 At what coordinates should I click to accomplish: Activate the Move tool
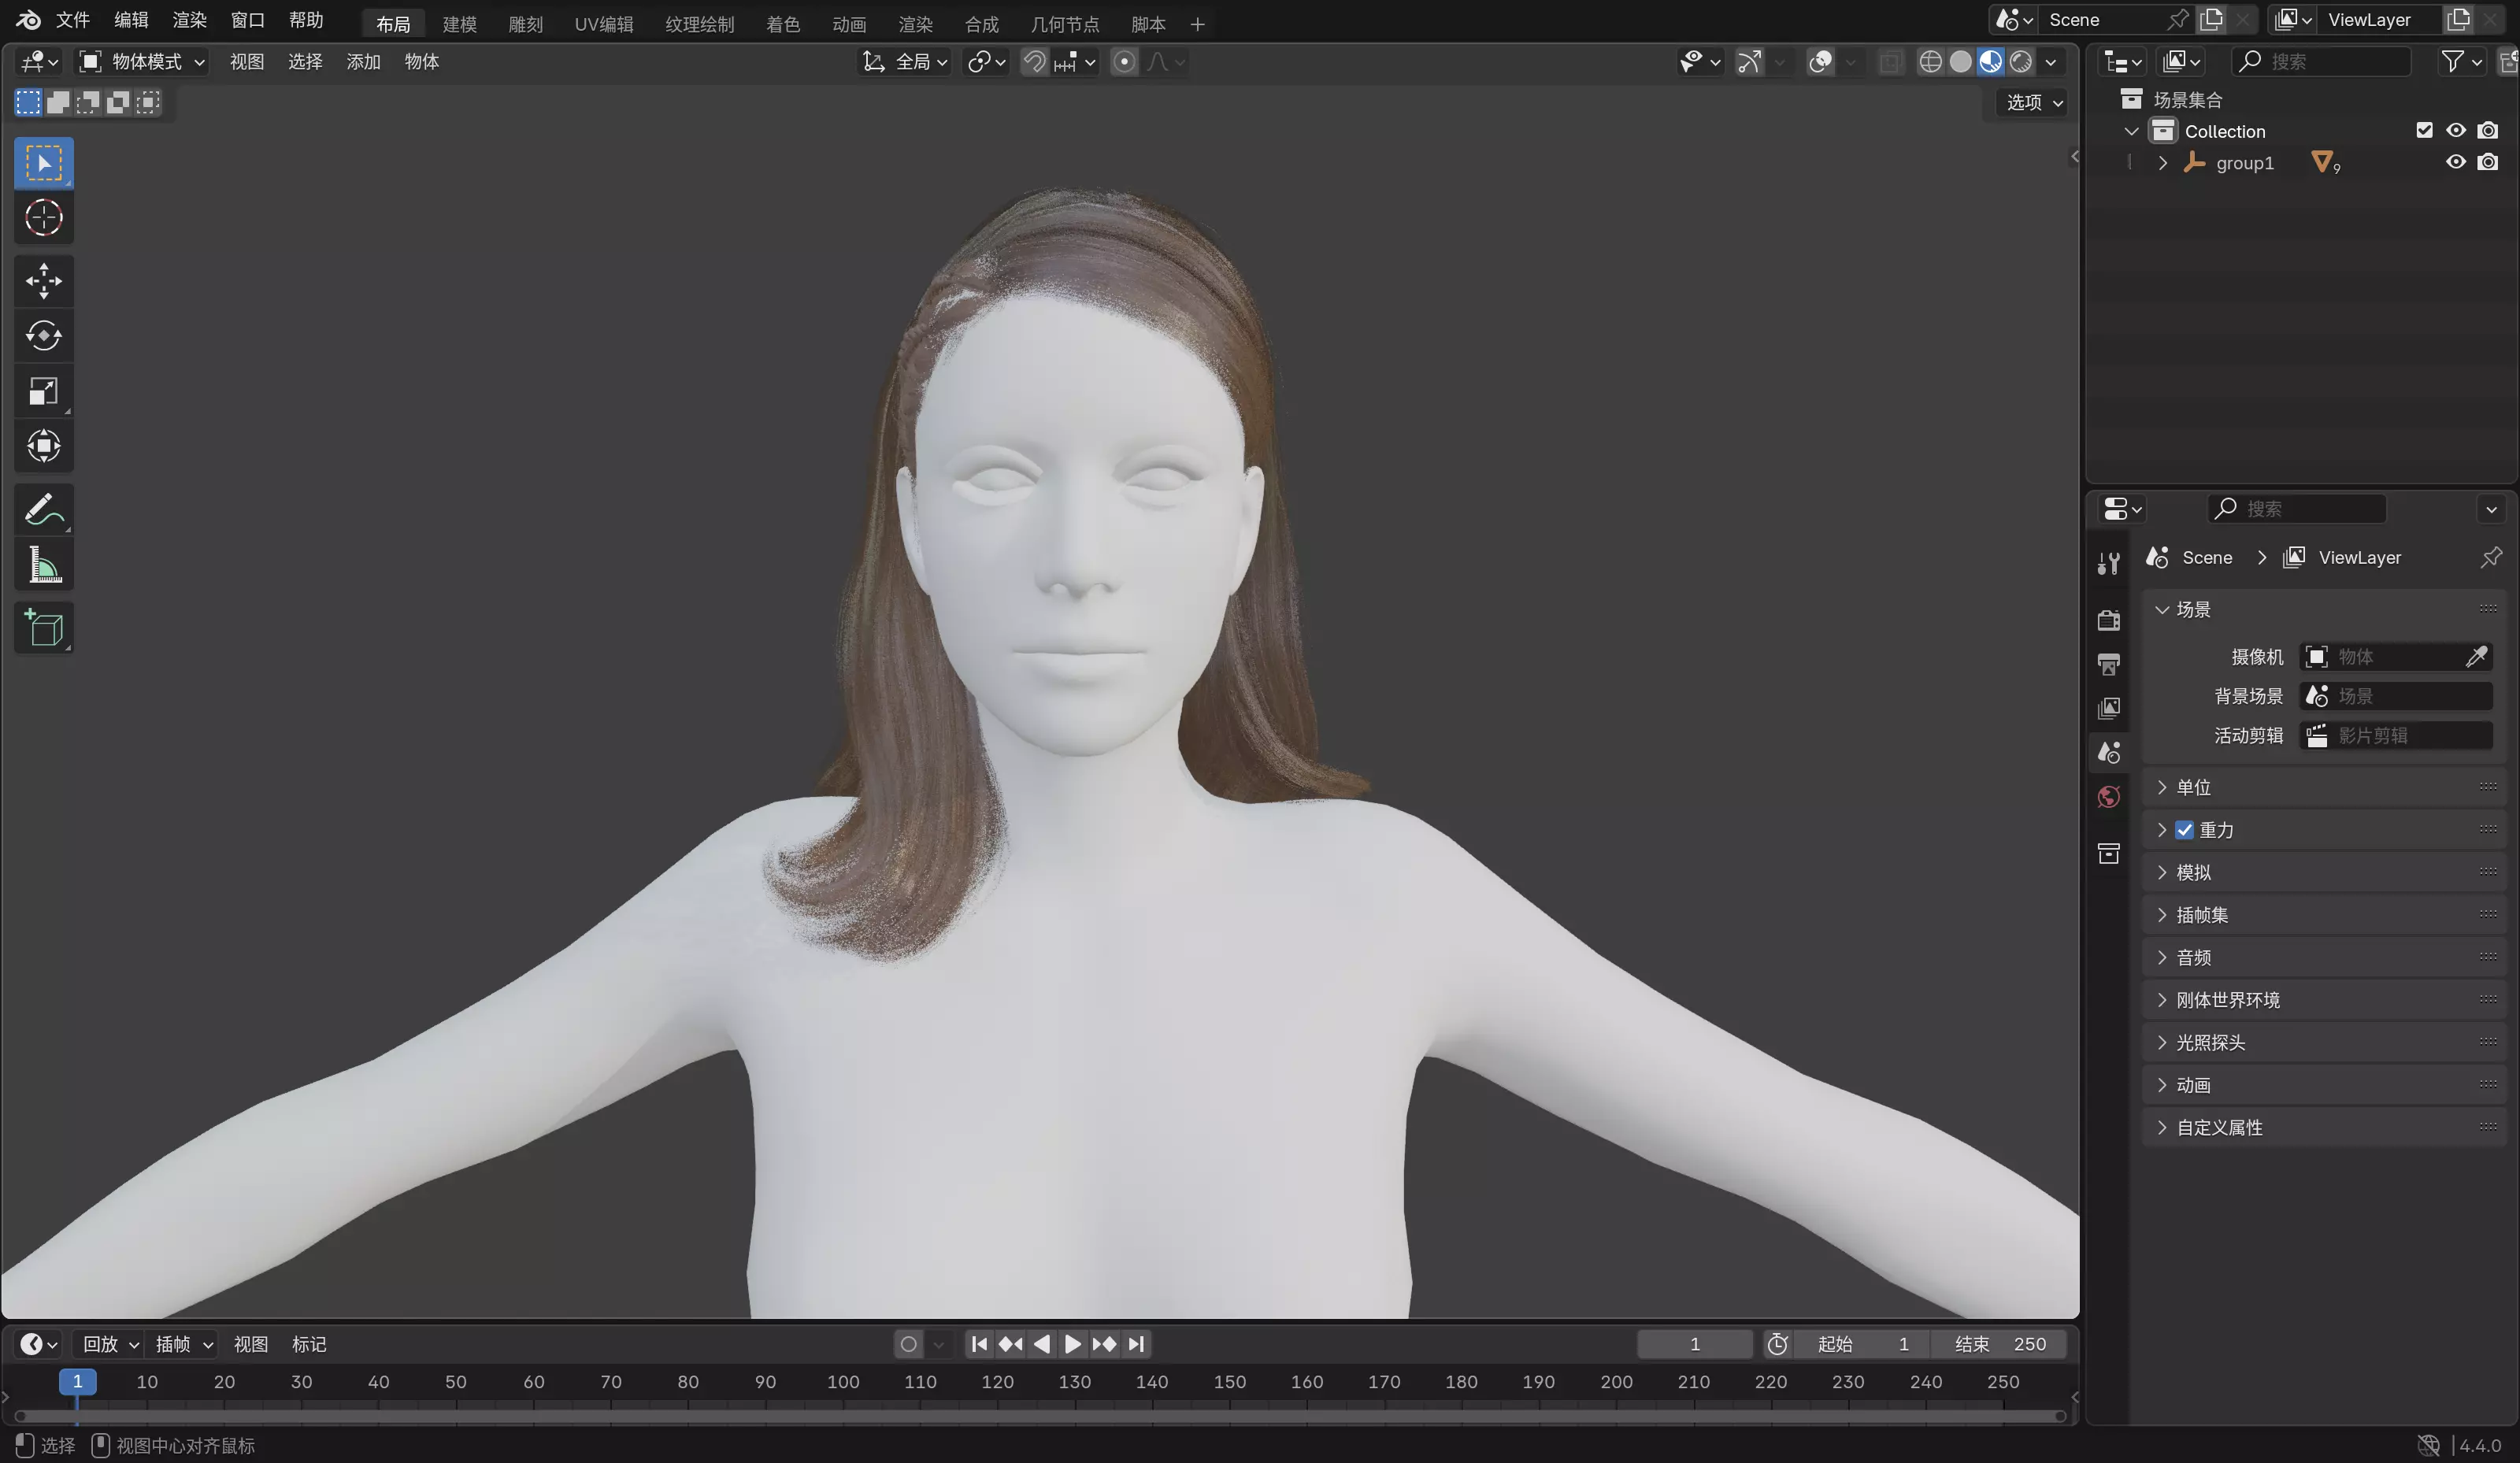(x=44, y=281)
